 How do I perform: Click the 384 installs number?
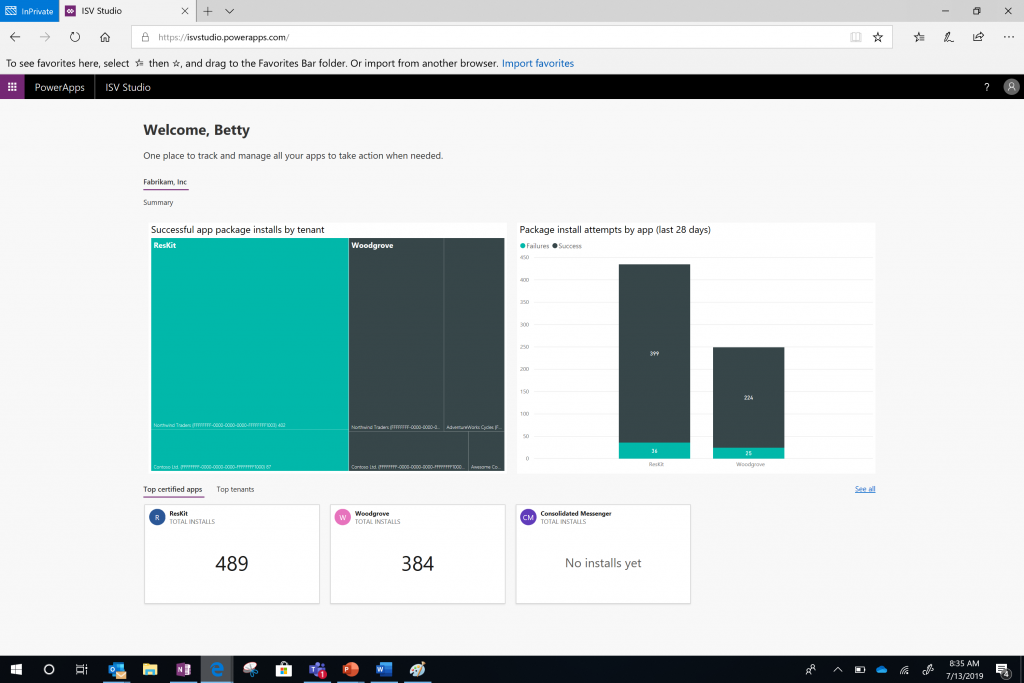(x=417, y=564)
